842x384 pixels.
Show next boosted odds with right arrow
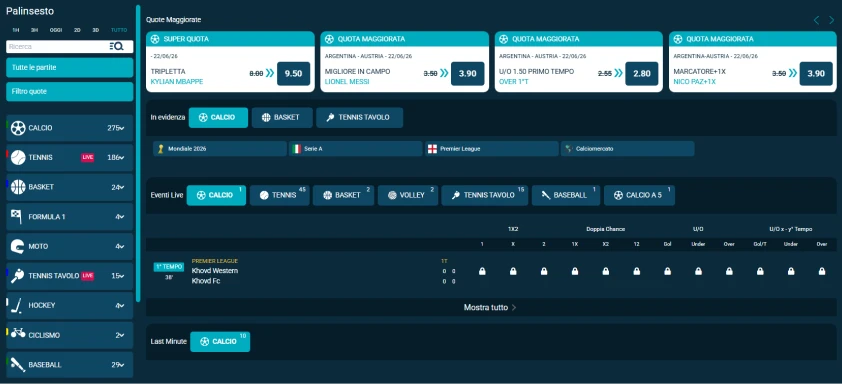(x=832, y=20)
